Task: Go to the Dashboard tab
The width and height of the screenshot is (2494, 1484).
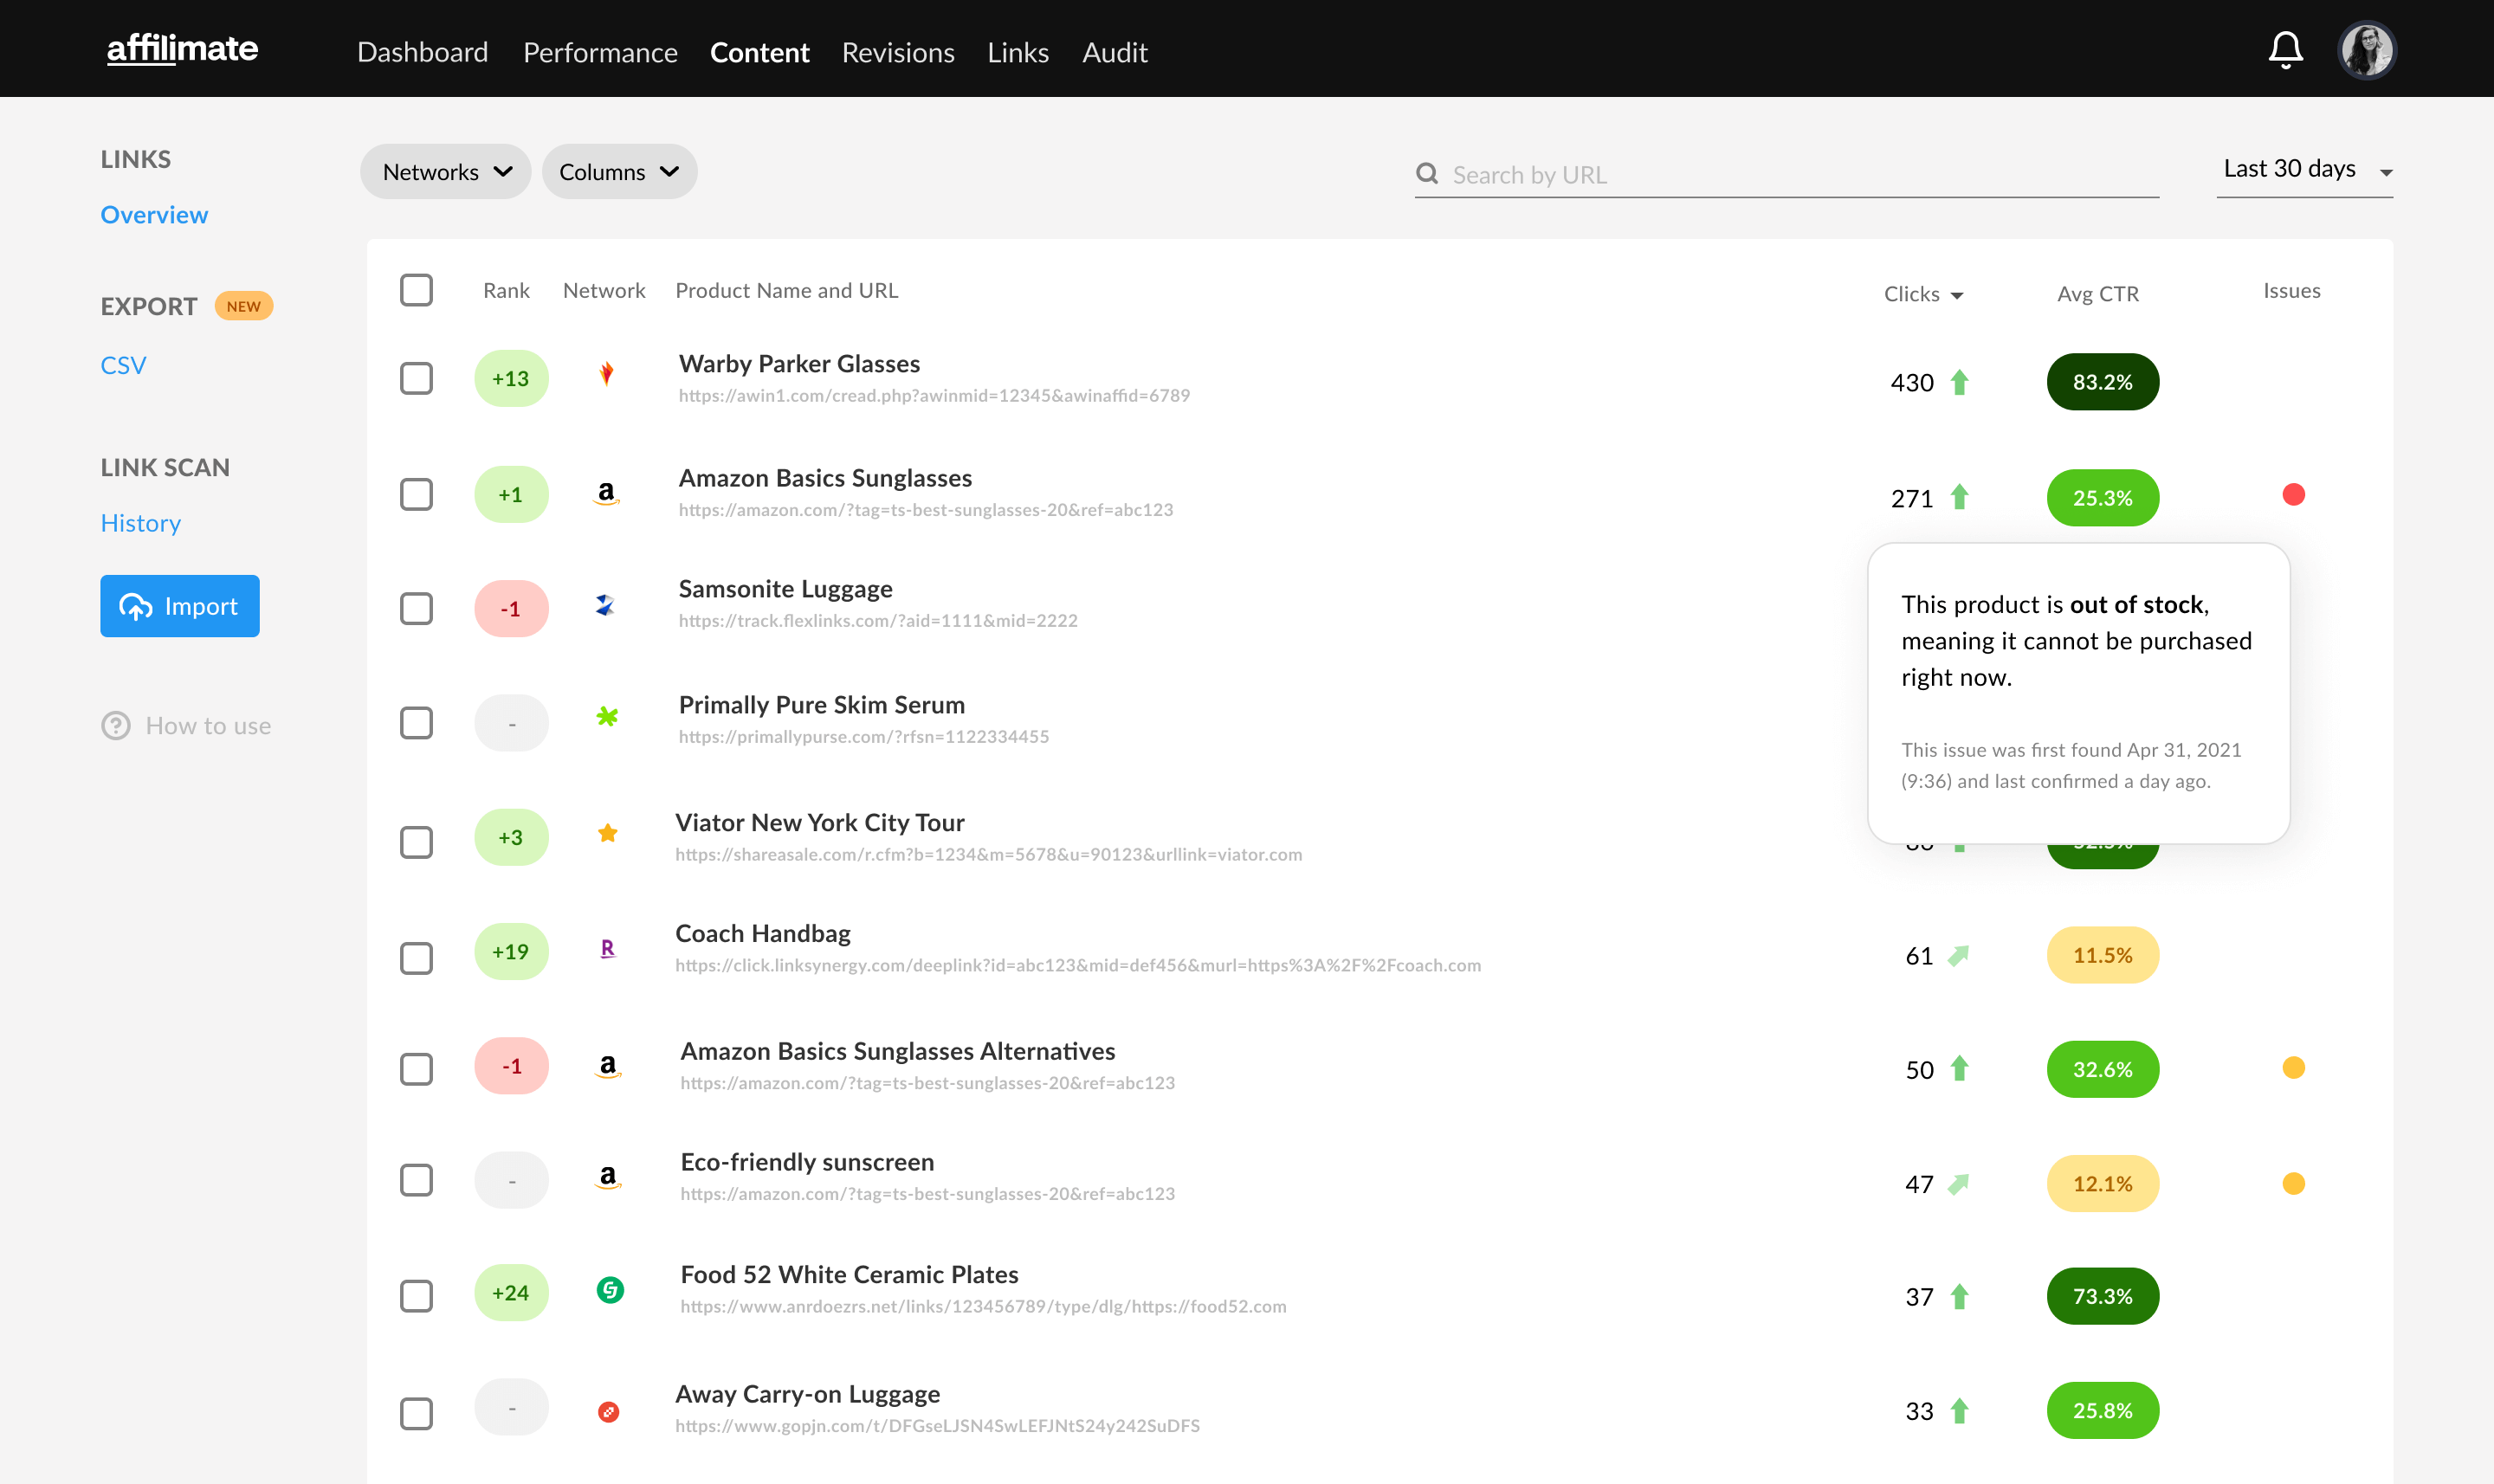Action: pyautogui.click(x=422, y=52)
